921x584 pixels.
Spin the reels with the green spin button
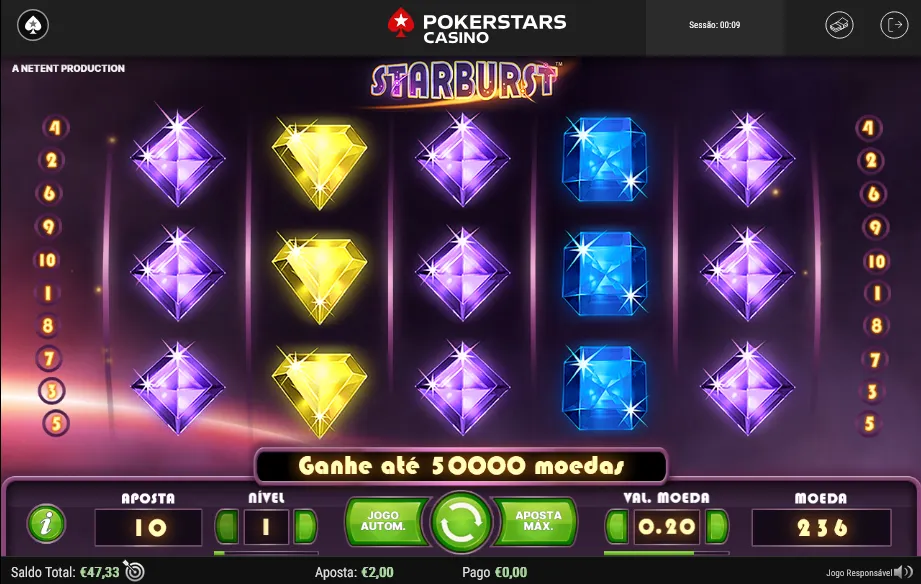(x=460, y=522)
